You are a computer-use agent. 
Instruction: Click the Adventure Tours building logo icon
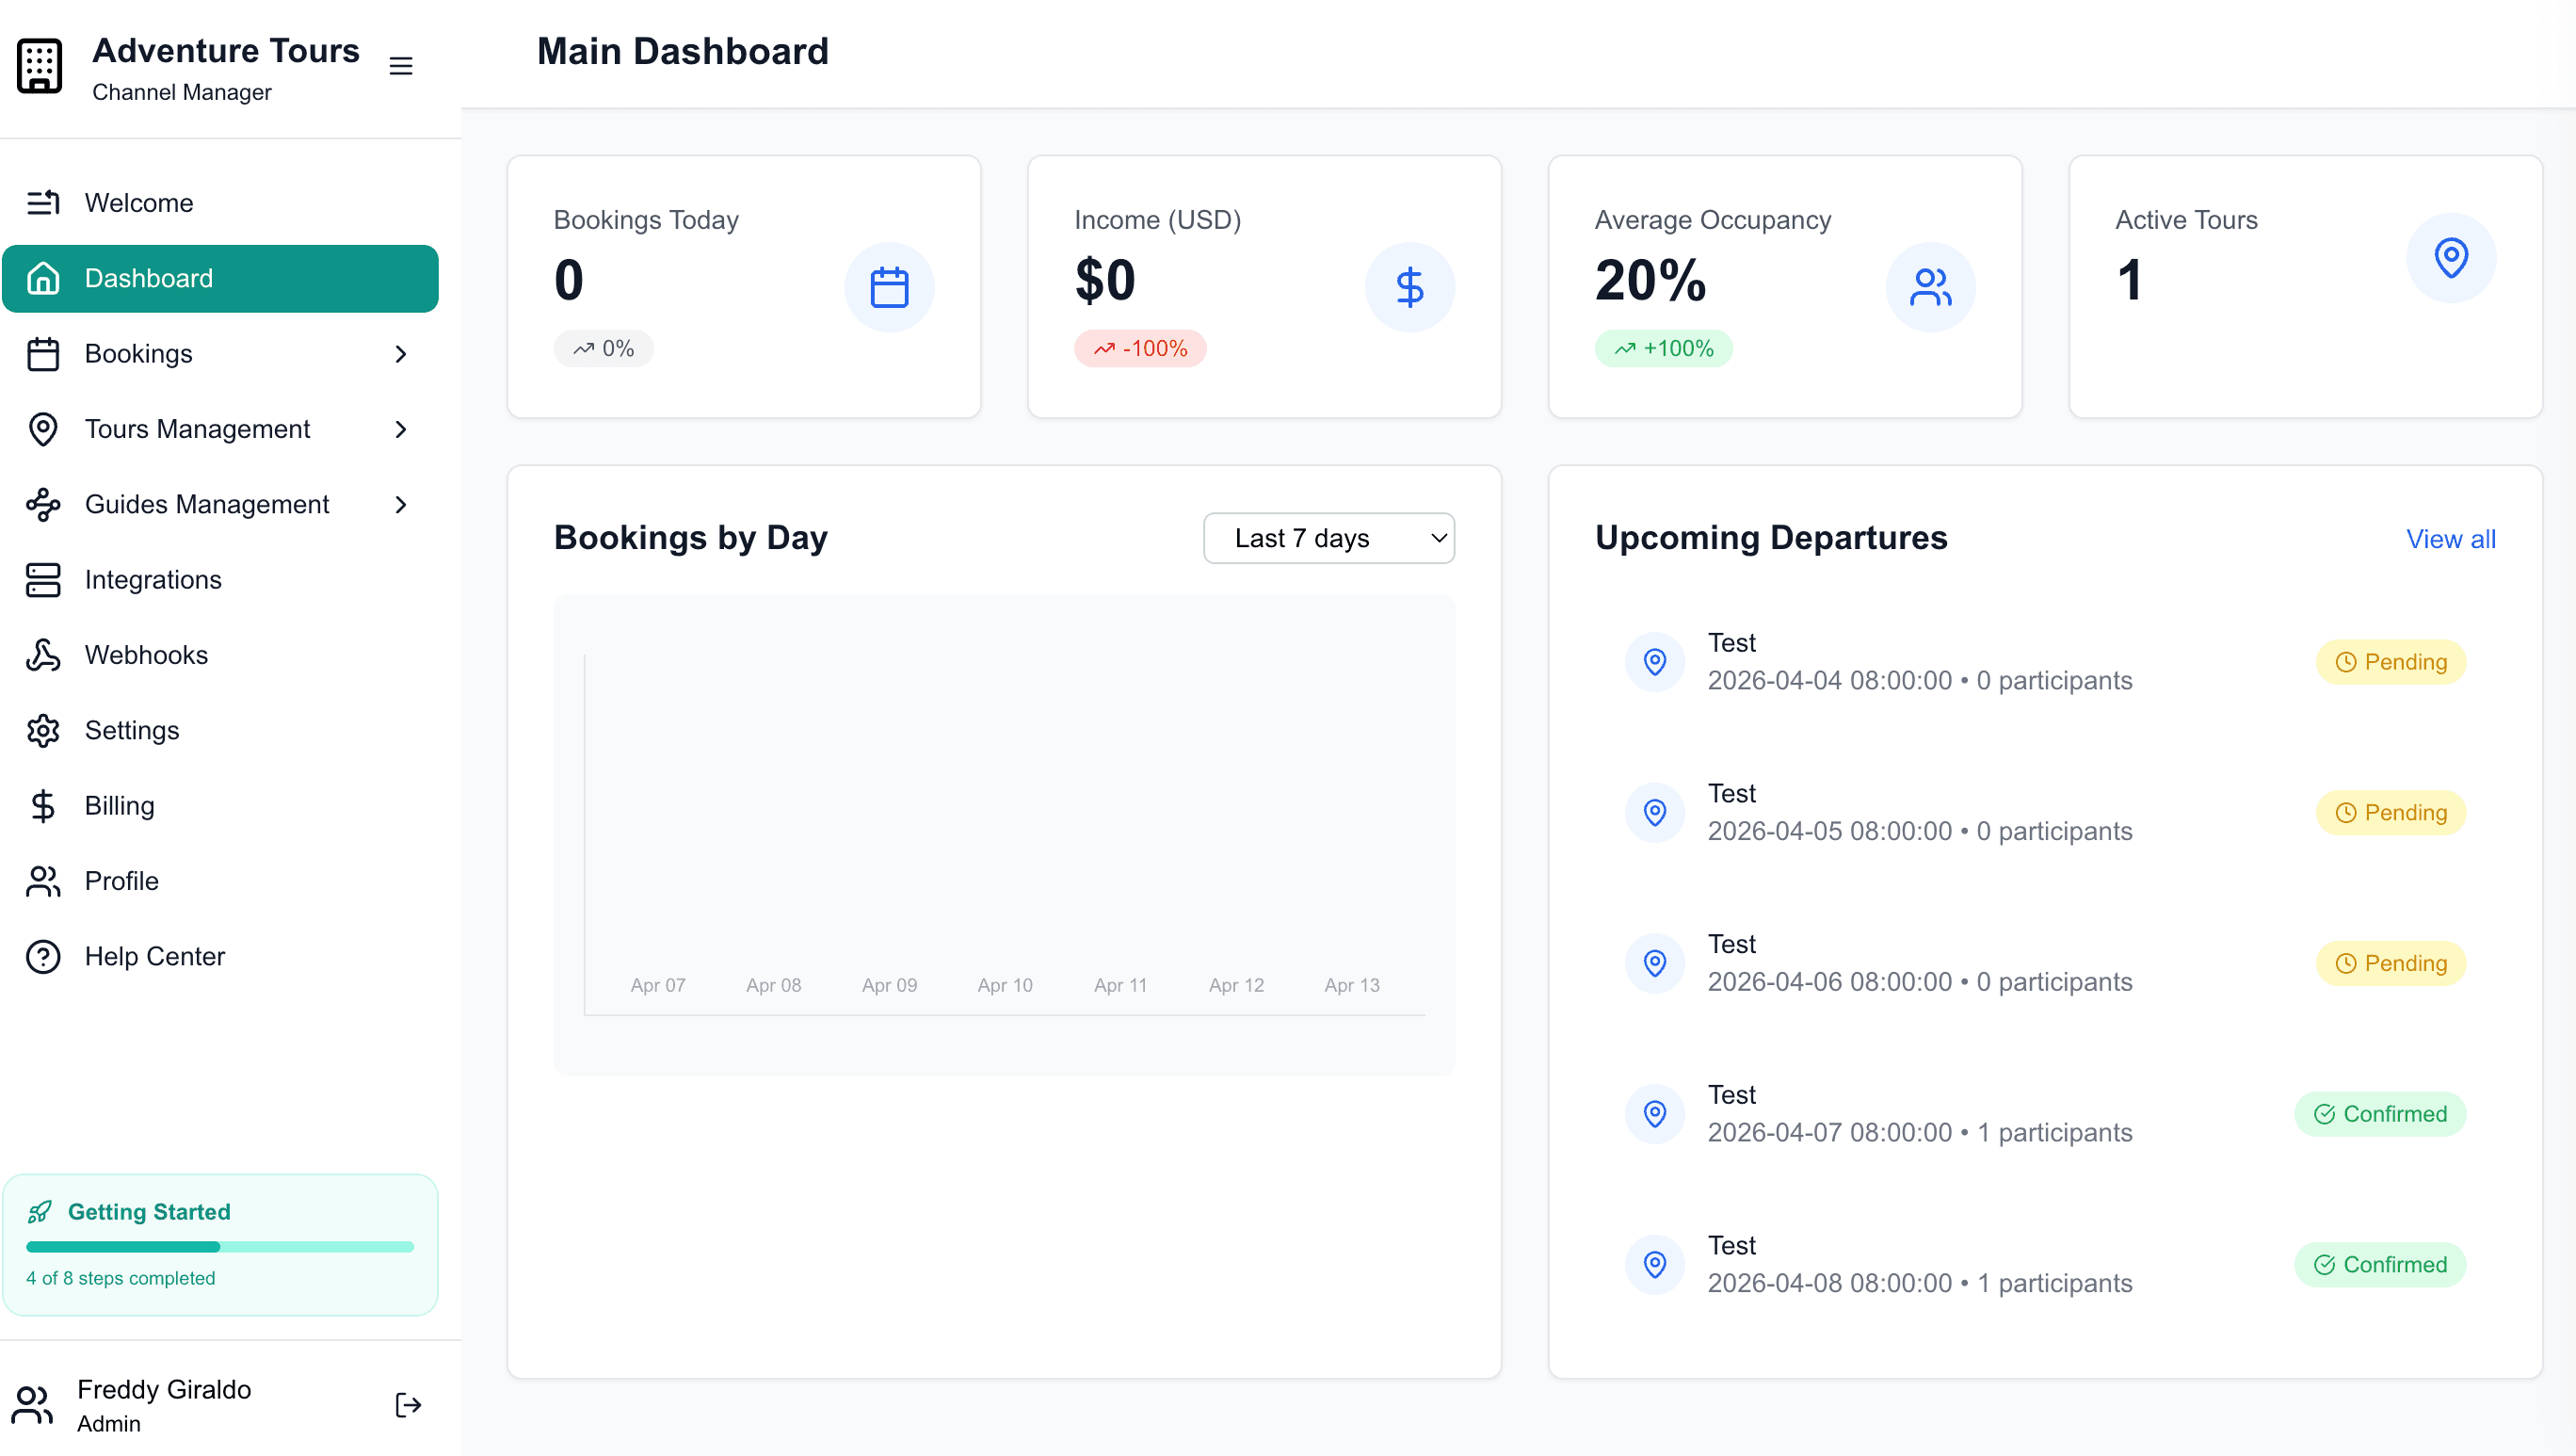[x=40, y=67]
